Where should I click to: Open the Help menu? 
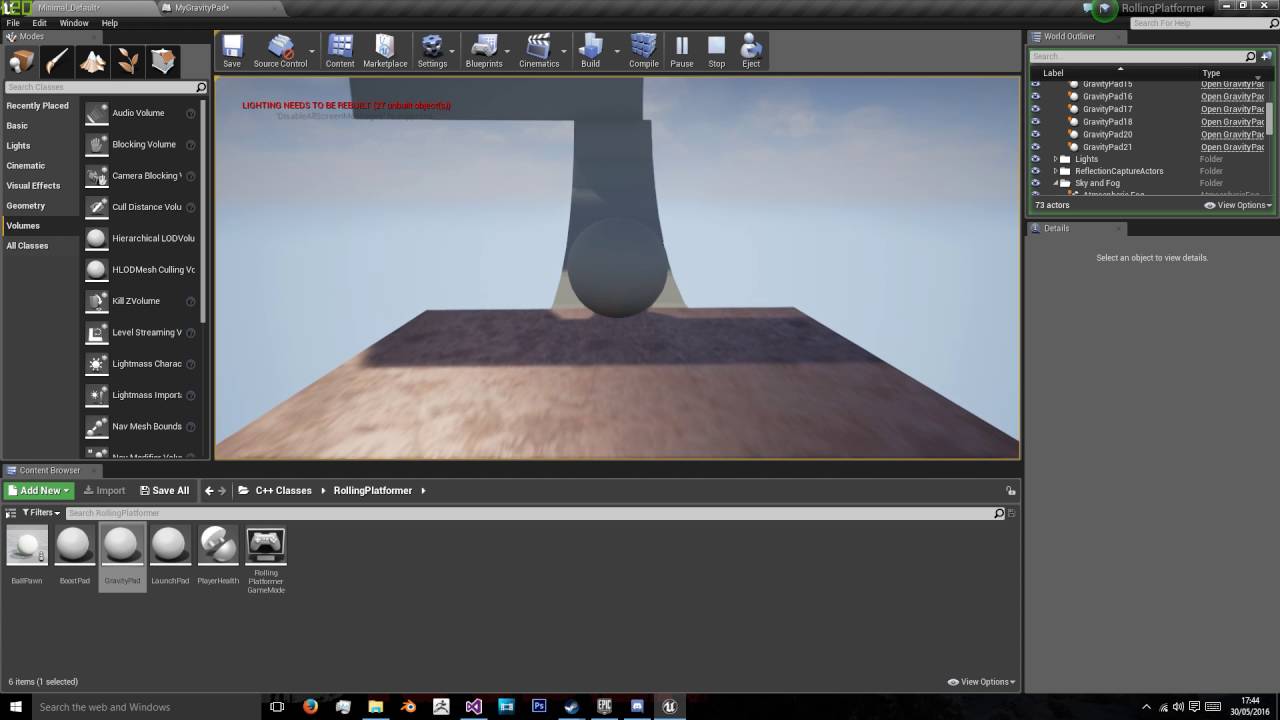[110, 23]
